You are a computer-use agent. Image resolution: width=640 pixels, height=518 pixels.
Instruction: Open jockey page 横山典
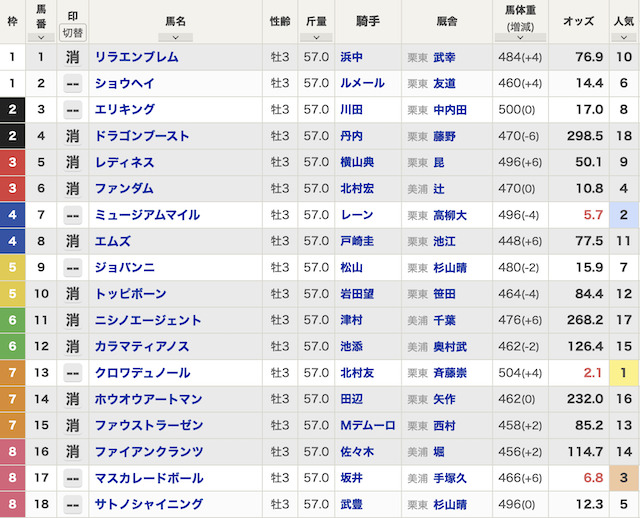click(357, 162)
